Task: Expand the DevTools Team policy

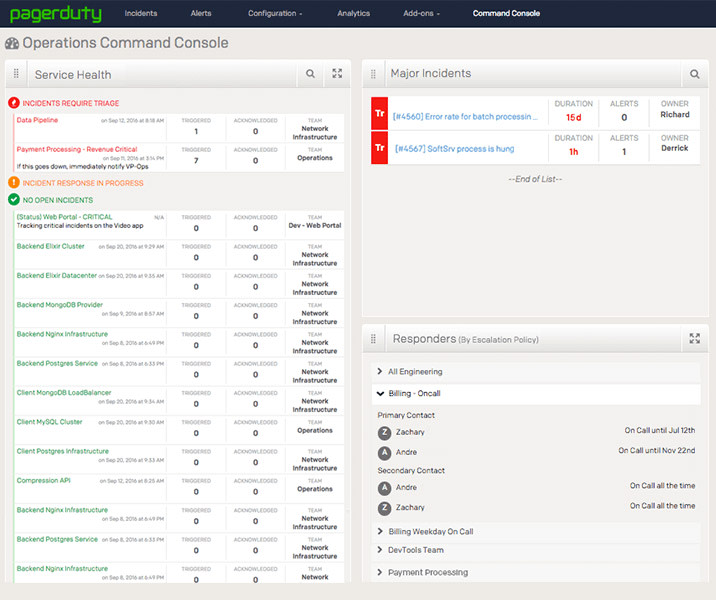Action: tap(536, 550)
